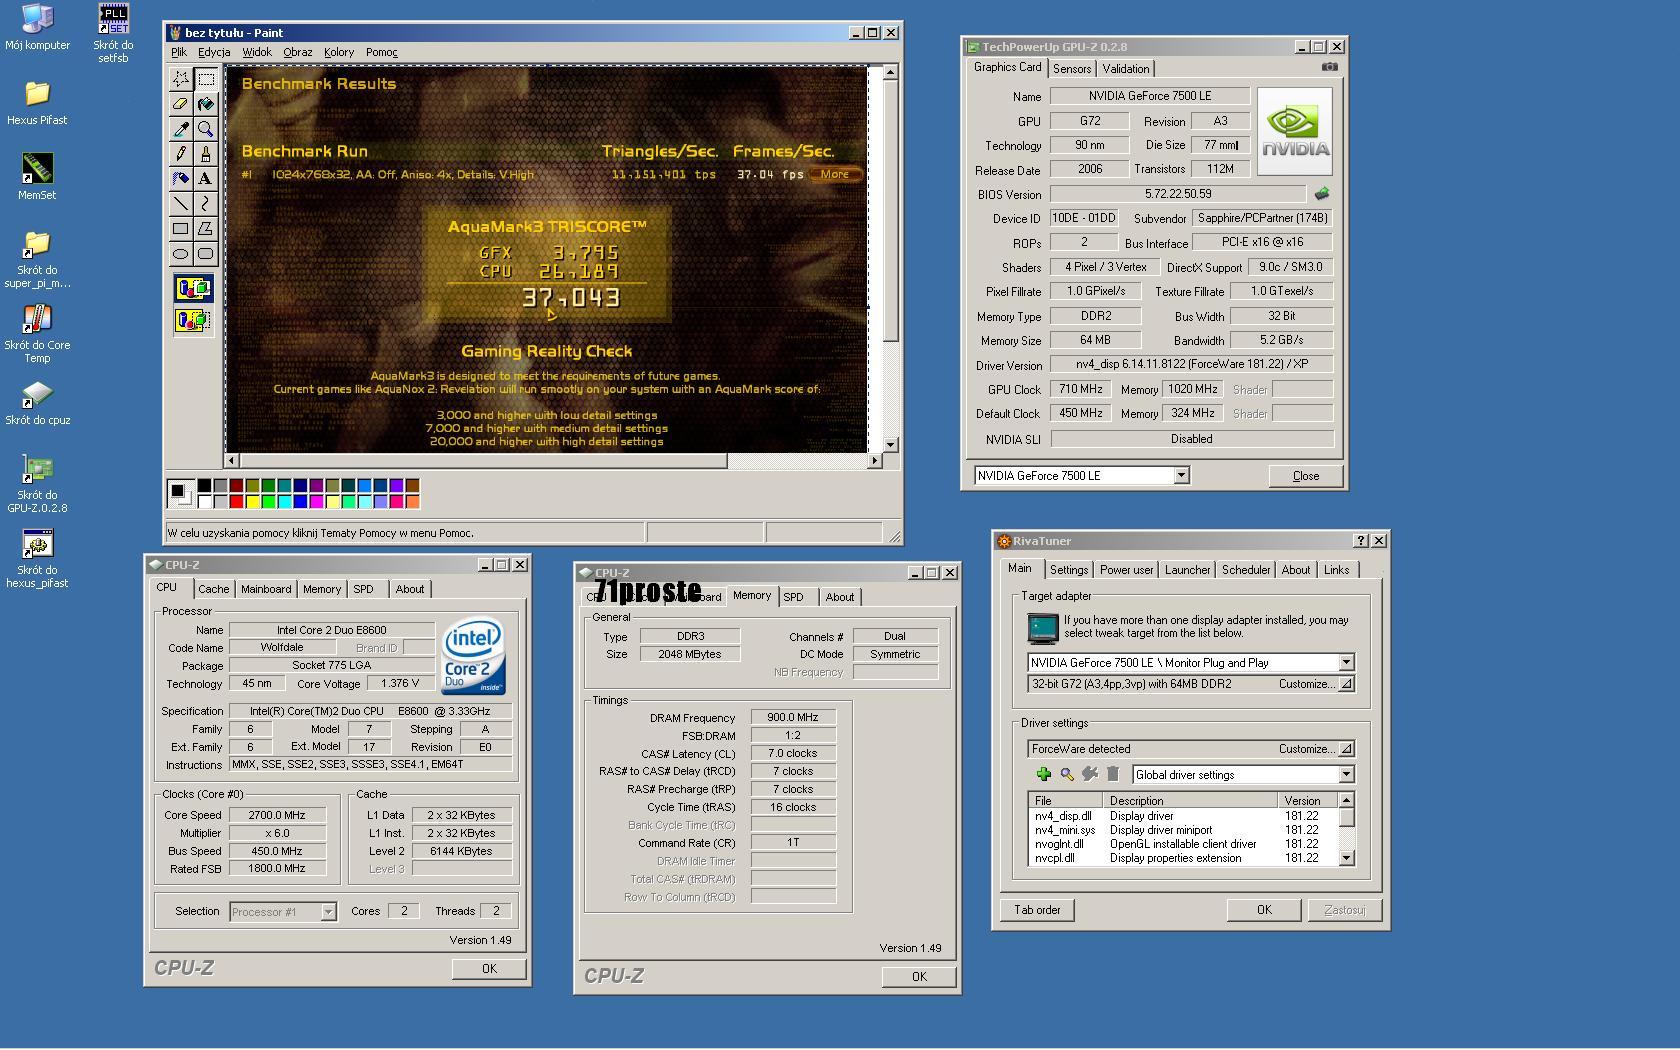Click Paint vertical scrollbar down arrow

tap(890, 445)
